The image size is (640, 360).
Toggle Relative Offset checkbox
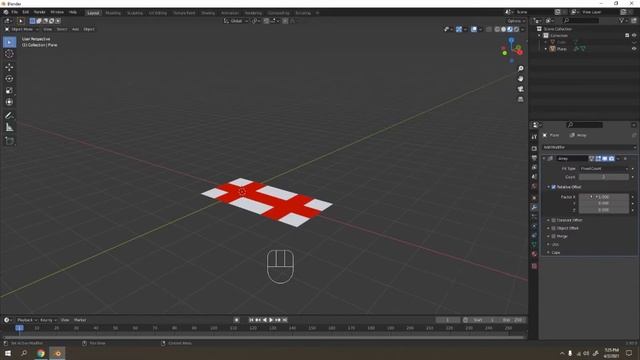[x=554, y=187]
